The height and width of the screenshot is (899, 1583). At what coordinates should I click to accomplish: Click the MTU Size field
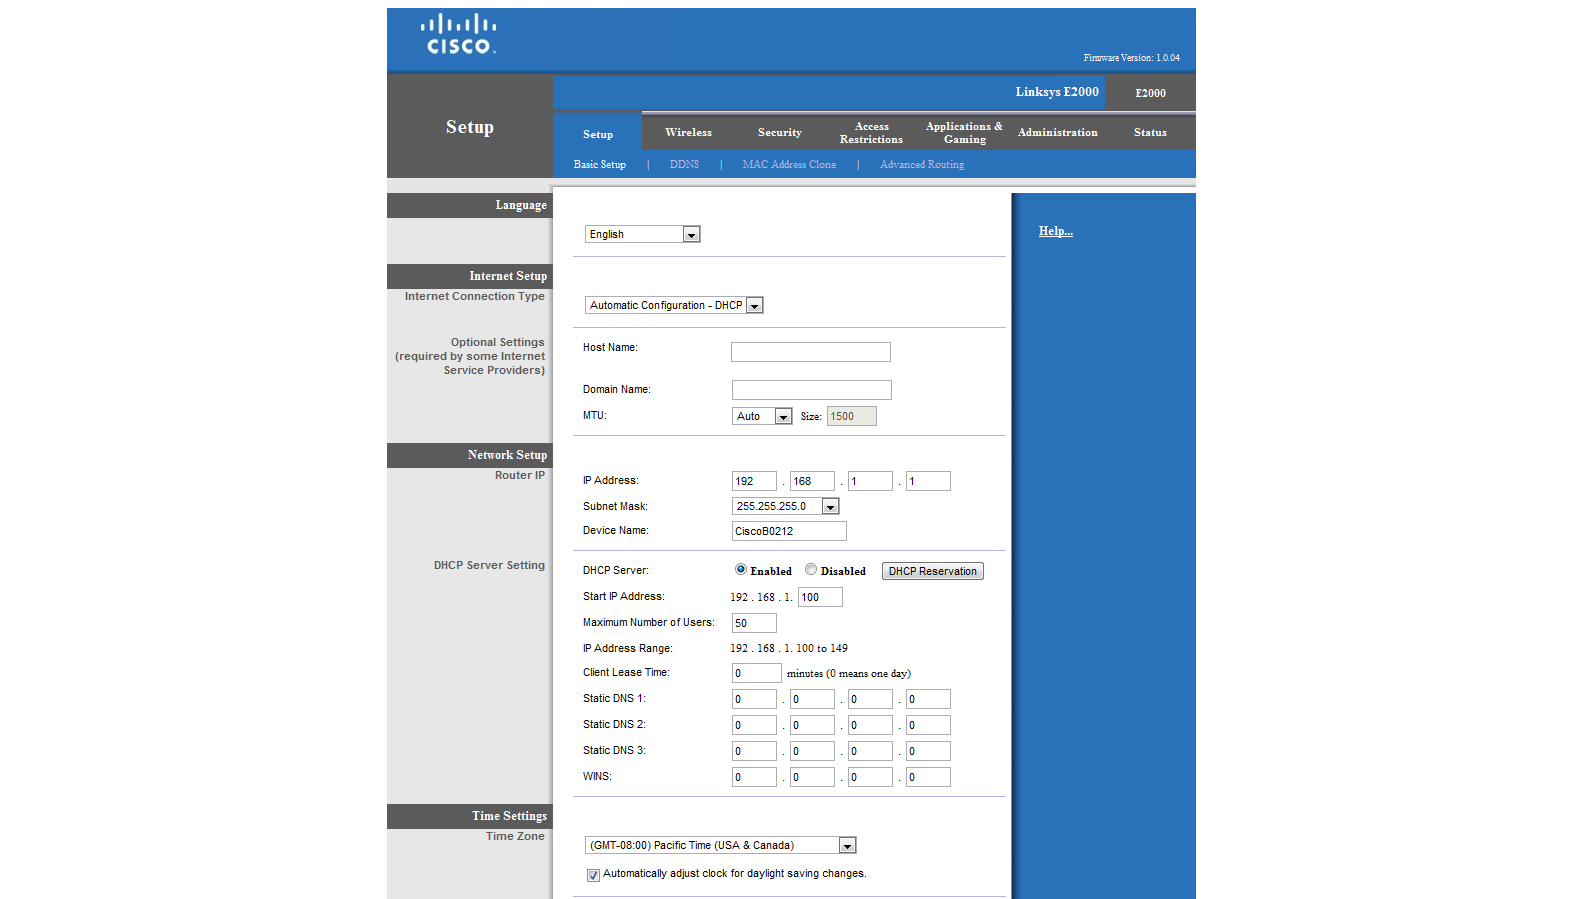pos(851,416)
